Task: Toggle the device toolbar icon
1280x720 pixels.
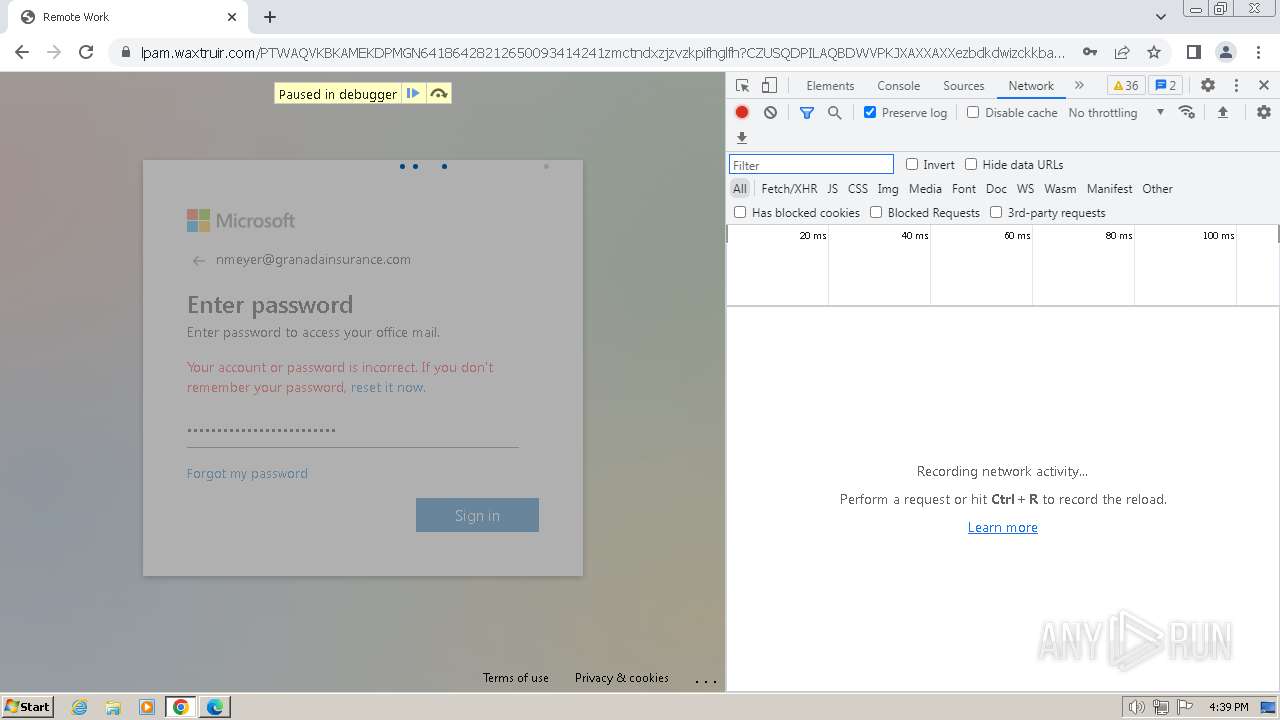Action: point(769,86)
